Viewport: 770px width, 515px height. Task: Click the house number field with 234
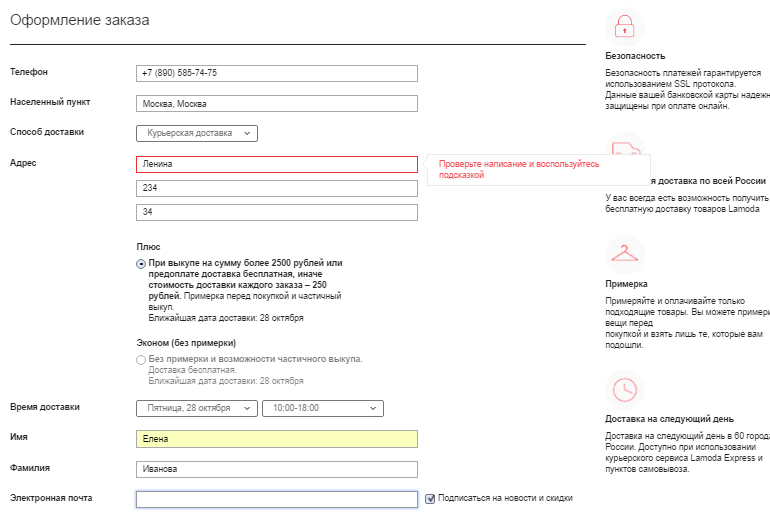tap(277, 188)
